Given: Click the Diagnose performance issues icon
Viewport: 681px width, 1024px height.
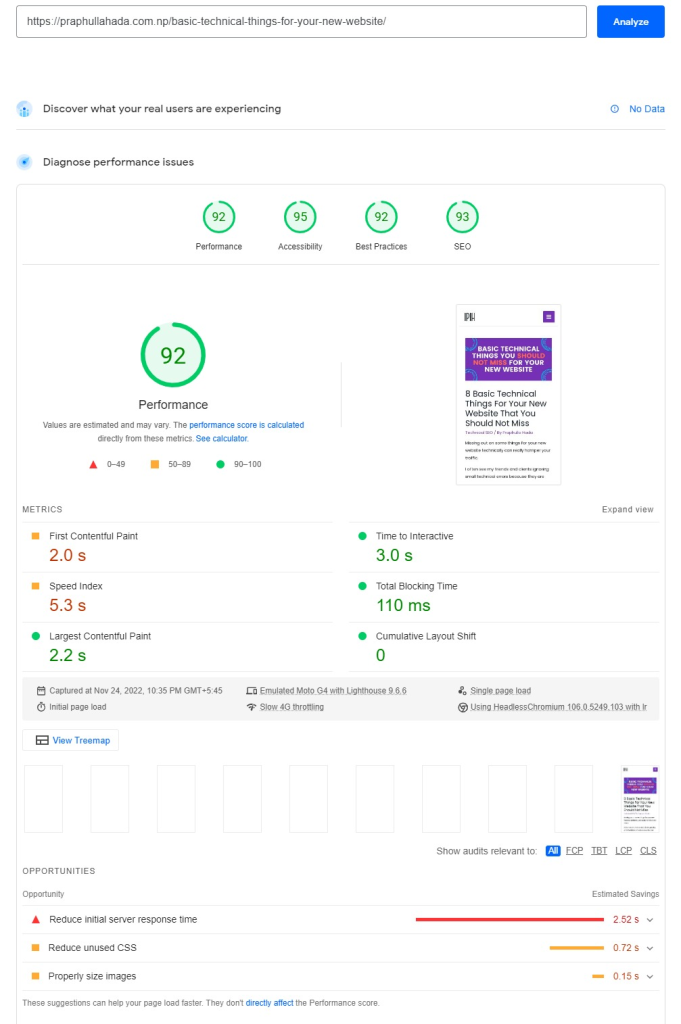Looking at the screenshot, I should click(x=25, y=162).
